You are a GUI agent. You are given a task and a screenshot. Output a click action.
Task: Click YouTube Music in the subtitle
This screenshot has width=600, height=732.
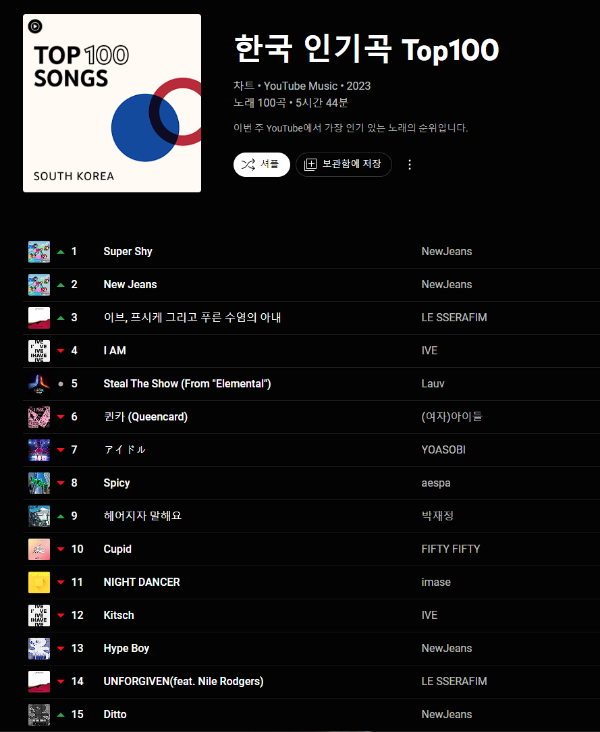pyautogui.click(x=301, y=86)
